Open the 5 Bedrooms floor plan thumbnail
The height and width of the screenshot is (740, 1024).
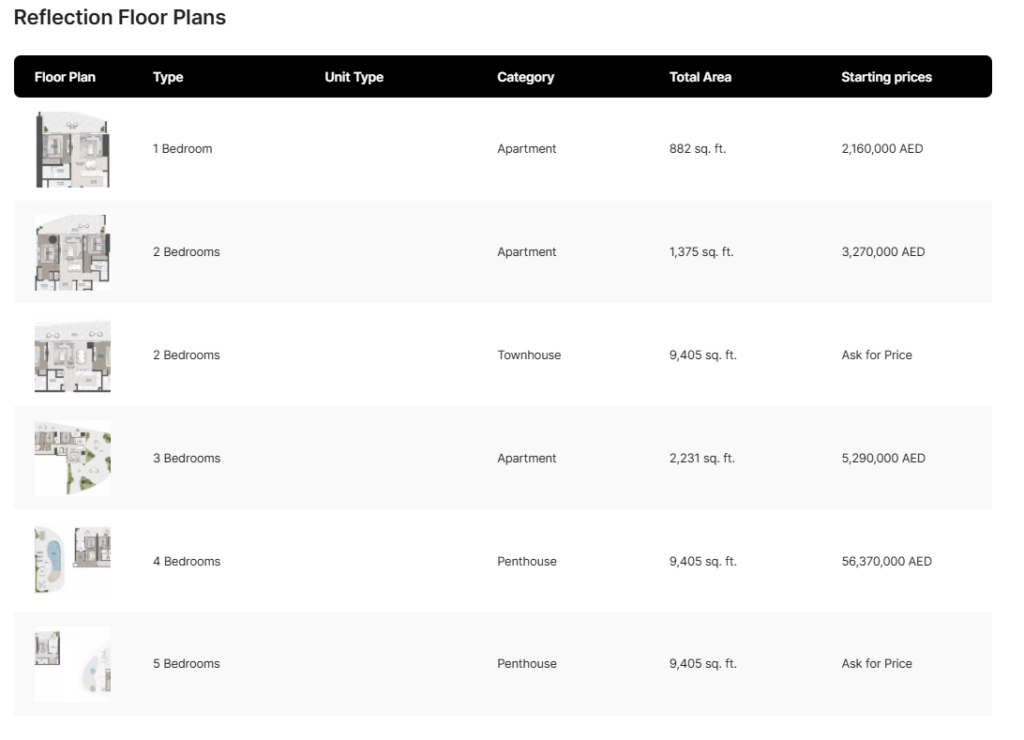(72, 664)
